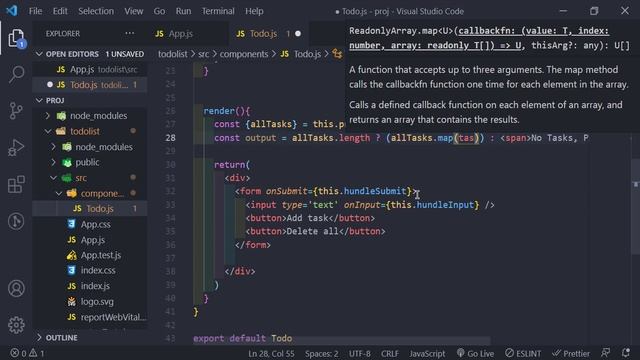Screen dimensions: 640x360
Task: Open index.css in the file tree
Action: point(90,270)
